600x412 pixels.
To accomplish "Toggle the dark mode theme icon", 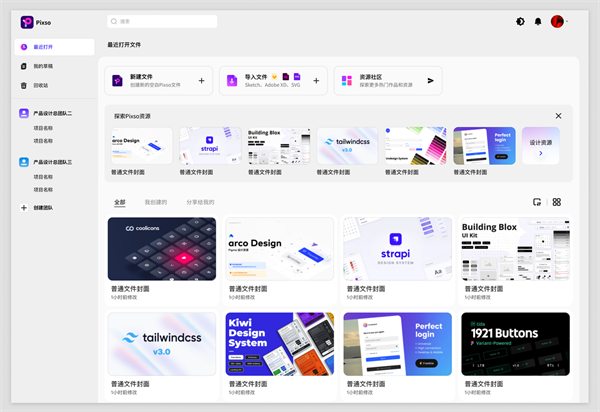I will point(520,21).
